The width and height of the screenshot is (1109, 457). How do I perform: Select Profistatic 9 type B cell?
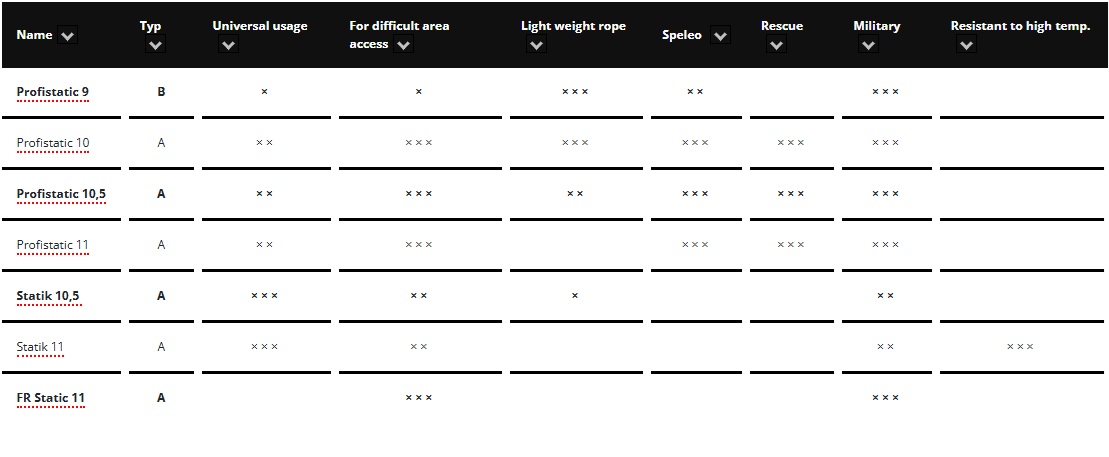pyautogui.click(x=161, y=92)
